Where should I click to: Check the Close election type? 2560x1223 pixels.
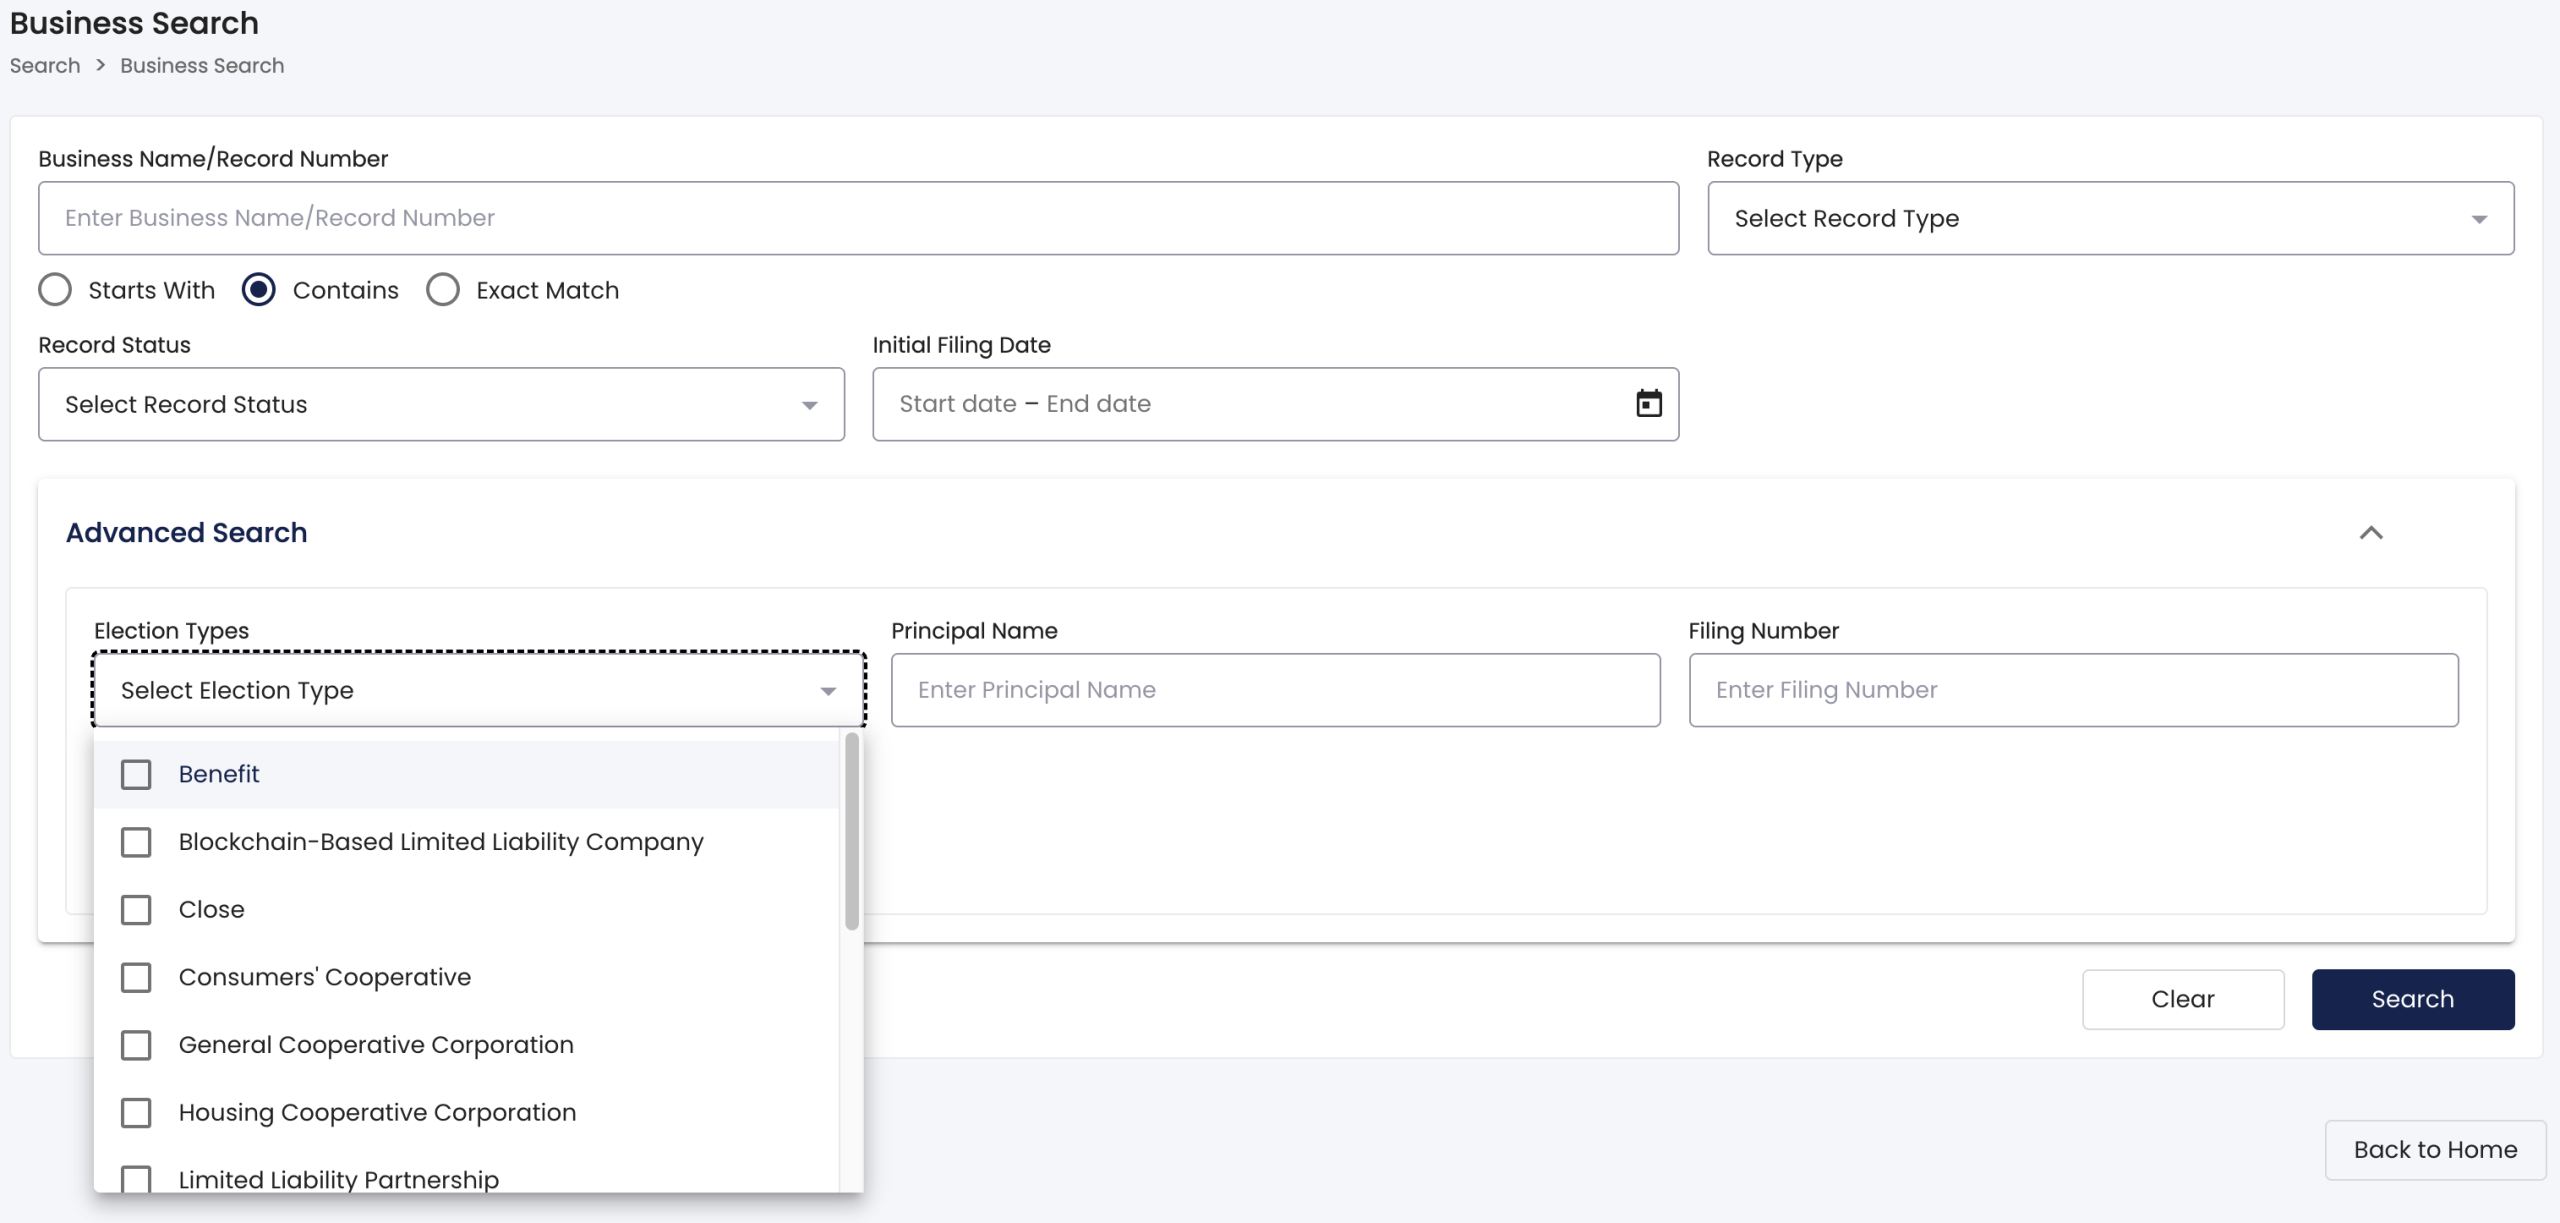click(x=136, y=910)
